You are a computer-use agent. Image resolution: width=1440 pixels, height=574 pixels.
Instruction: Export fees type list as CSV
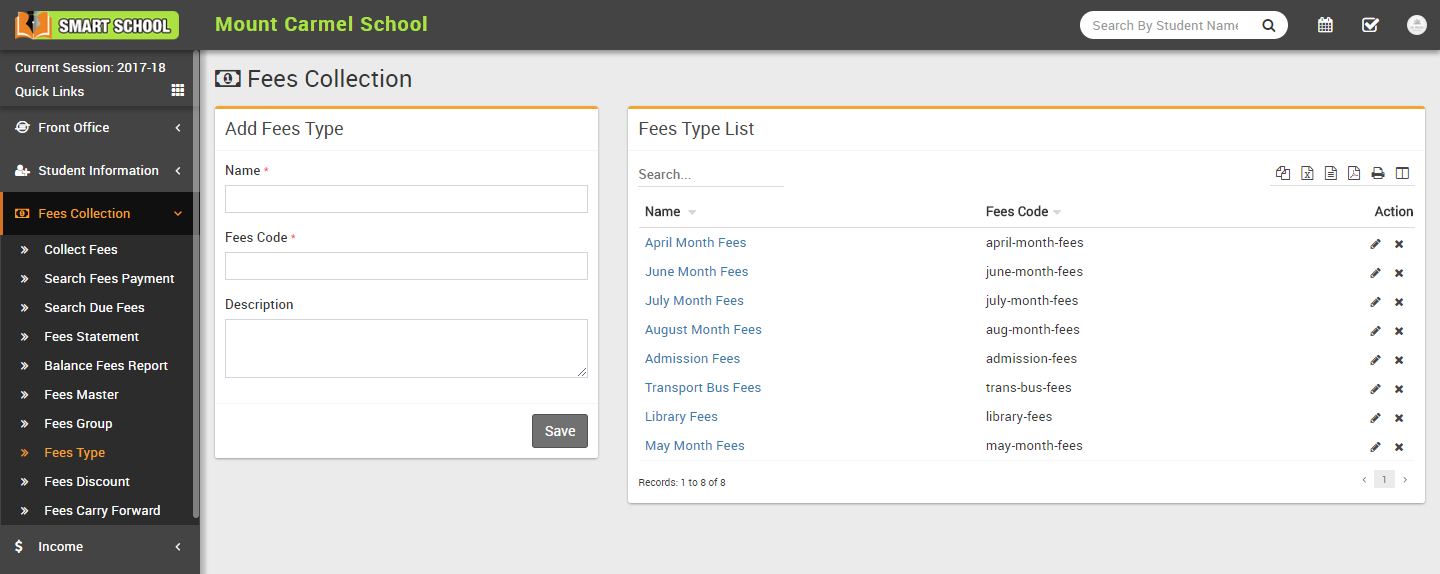(1331, 173)
